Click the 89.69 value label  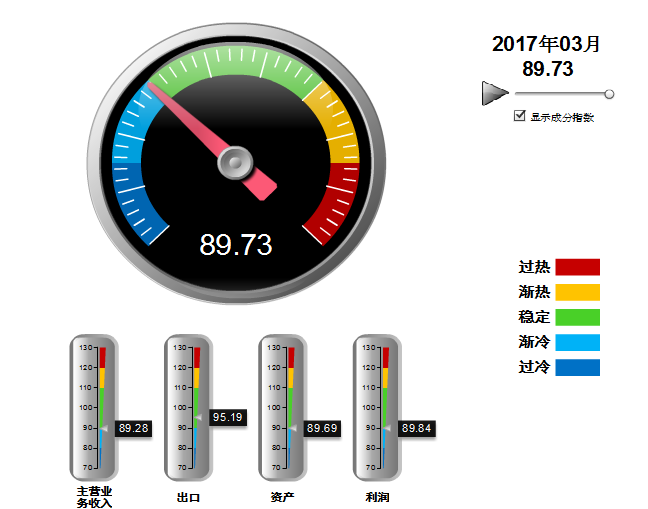[x=322, y=428]
